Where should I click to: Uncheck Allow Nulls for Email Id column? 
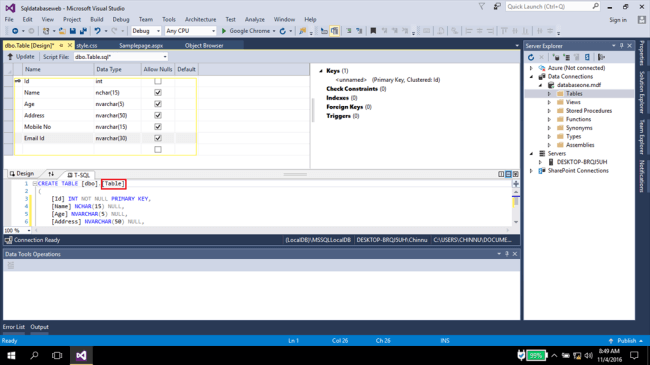click(158, 138)
